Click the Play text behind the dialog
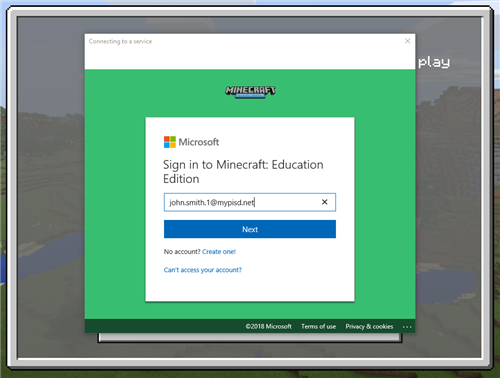This screenshot has height=378, width=500. tap(434, 62)
